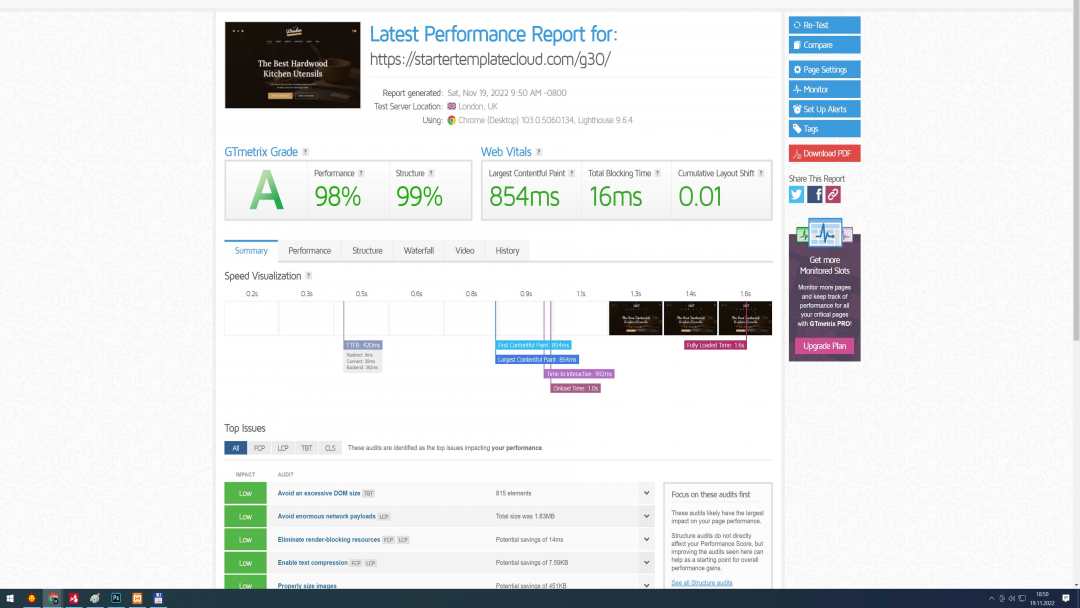Screen dimensions: 1080x608
Task: Click the question mark next to Web Vitals
Action: 539,152
